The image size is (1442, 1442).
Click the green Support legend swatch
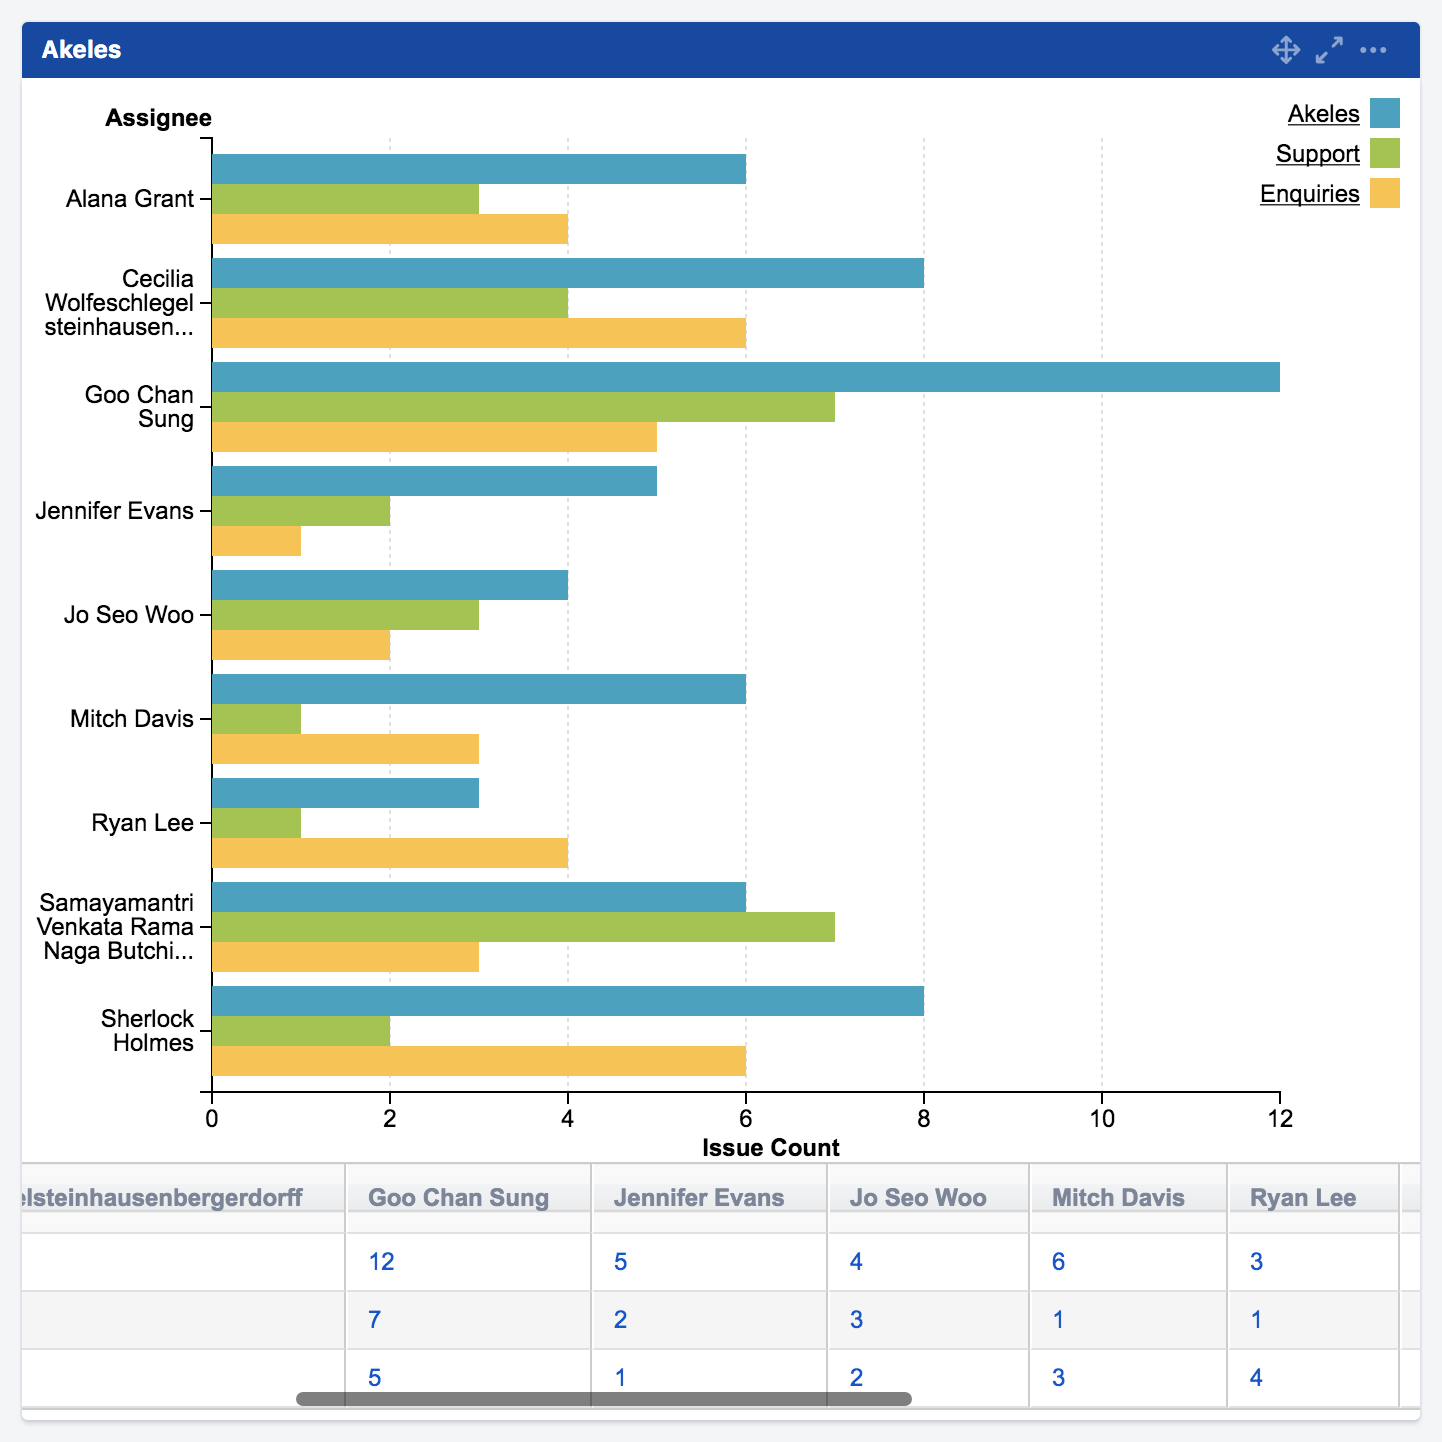click(x=1383, y=154)
